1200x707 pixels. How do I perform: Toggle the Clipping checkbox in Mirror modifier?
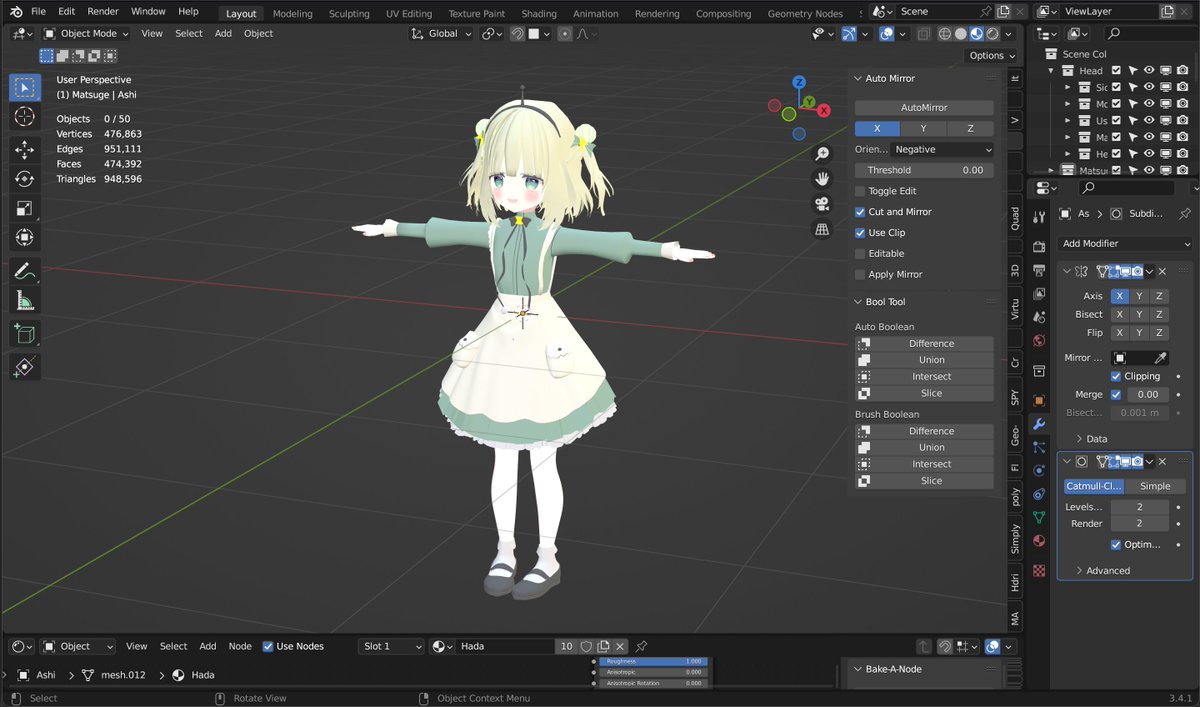tap(1116, 377)
